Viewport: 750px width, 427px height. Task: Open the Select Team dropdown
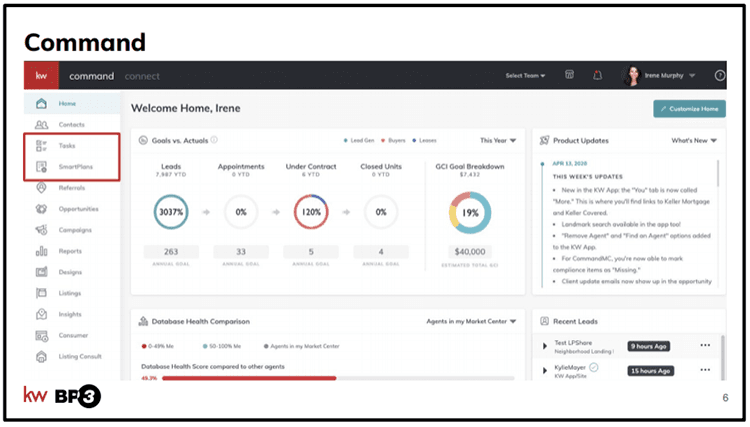point(525,76)
